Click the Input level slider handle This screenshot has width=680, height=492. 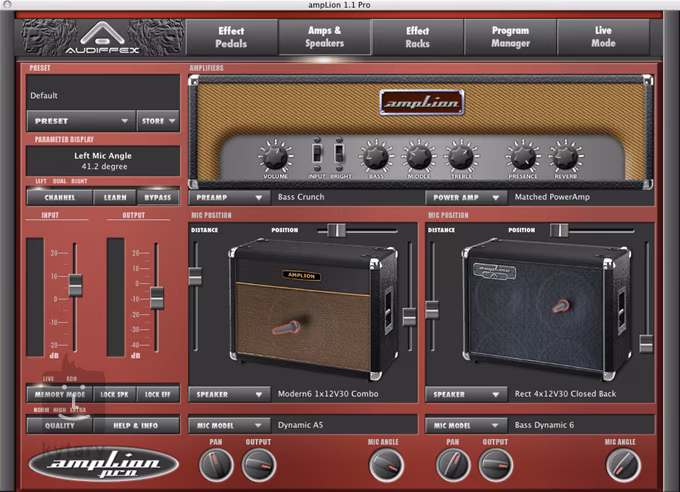pos(74,287)
